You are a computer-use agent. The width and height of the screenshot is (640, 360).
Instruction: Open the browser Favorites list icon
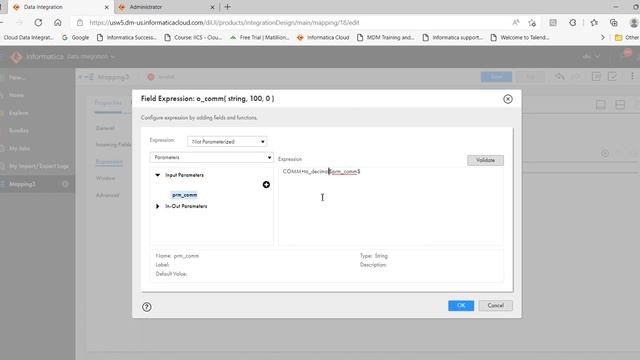594,23
